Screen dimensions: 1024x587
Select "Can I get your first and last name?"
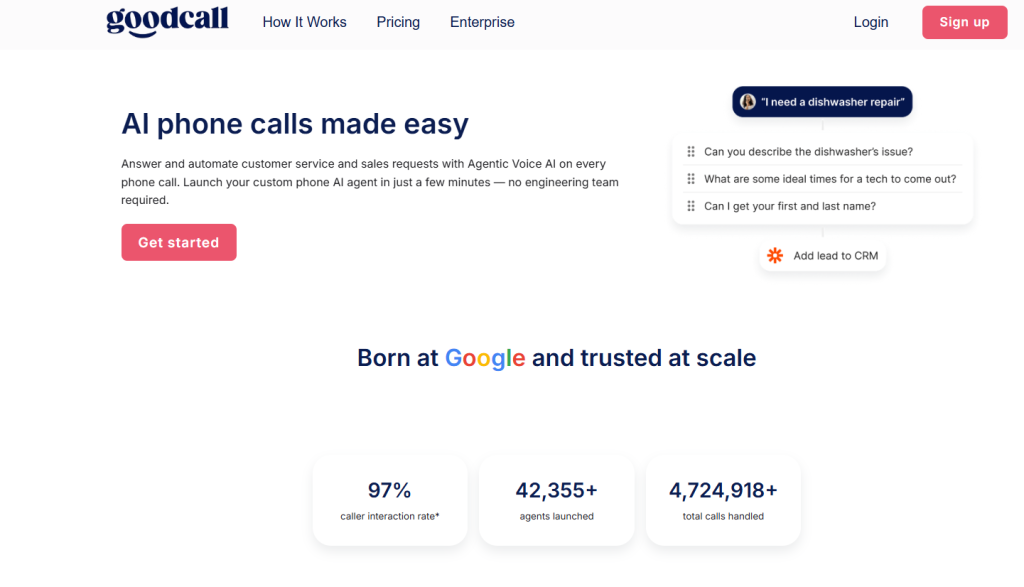[x=790, y=206]
